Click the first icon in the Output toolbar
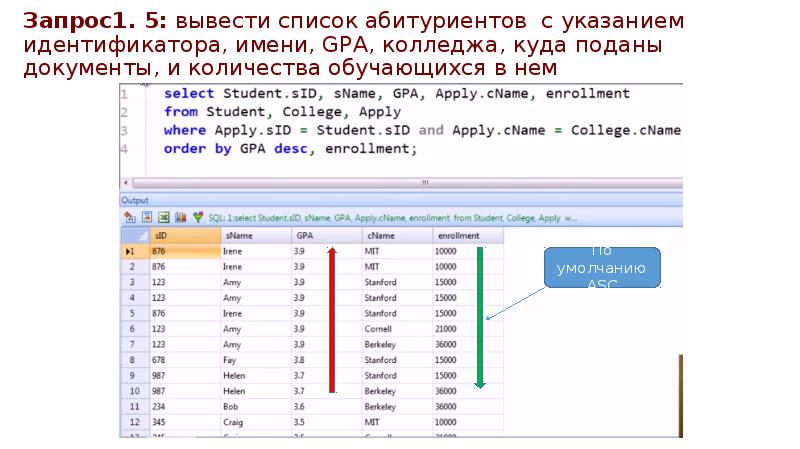The height and width of the screenshot is (449, 800). click(x=130, y=217)
